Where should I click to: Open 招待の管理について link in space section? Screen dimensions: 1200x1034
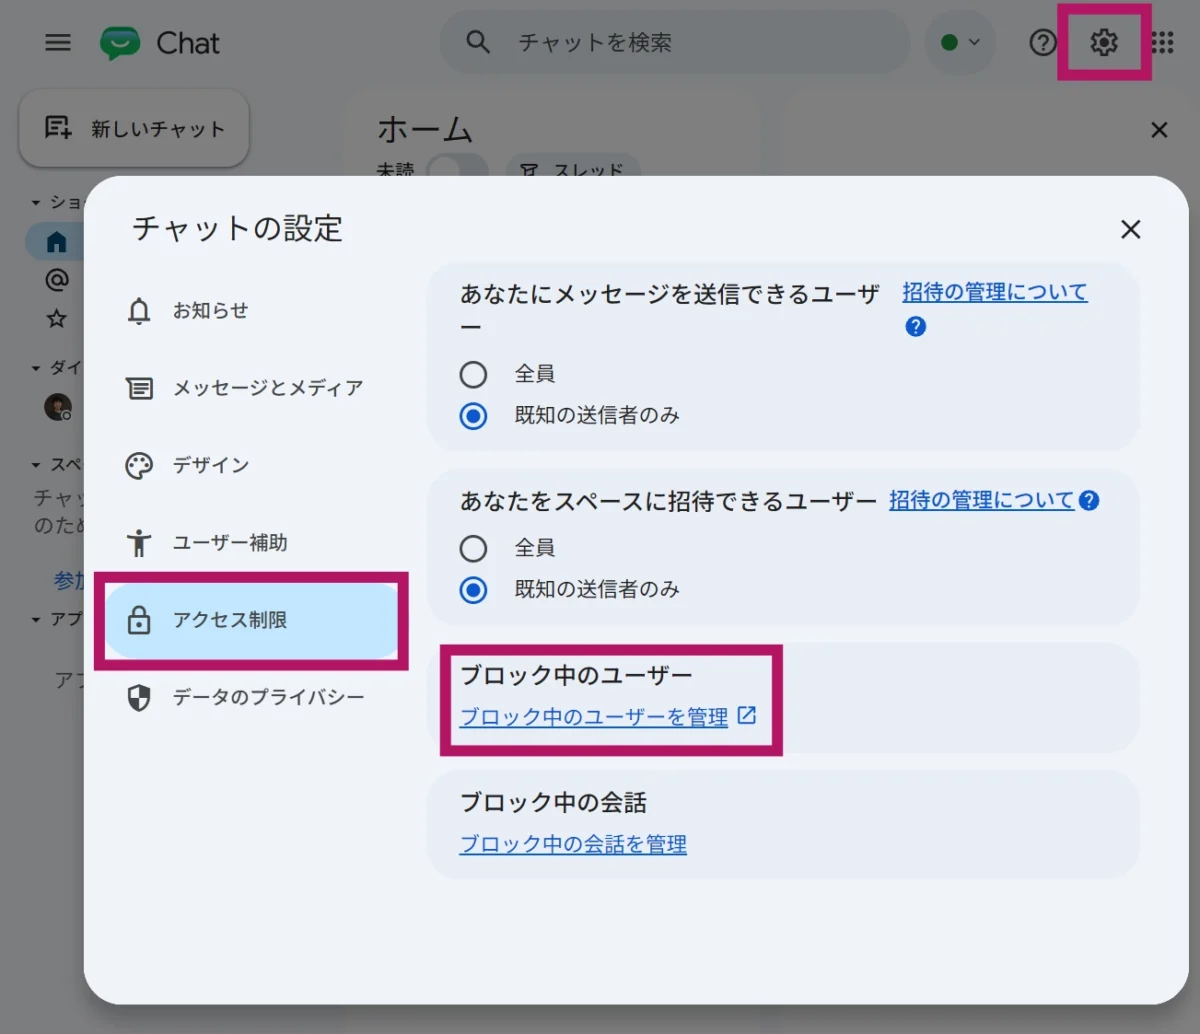point(981,500)
